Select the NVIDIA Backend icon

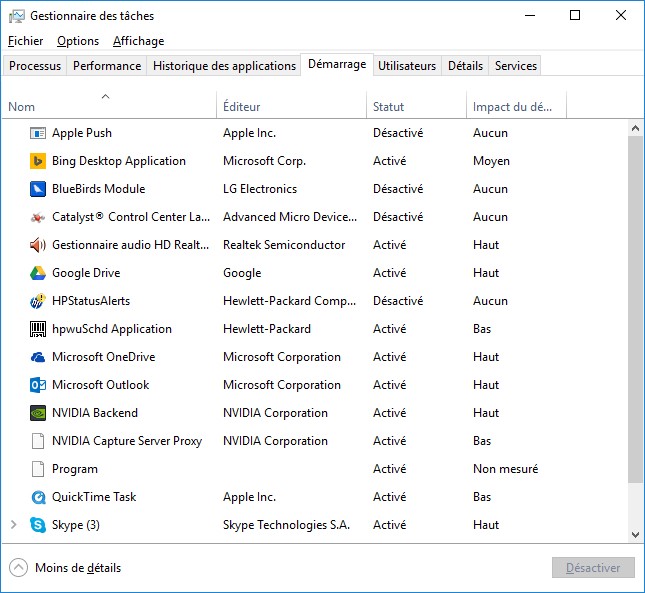click(38, 413)
